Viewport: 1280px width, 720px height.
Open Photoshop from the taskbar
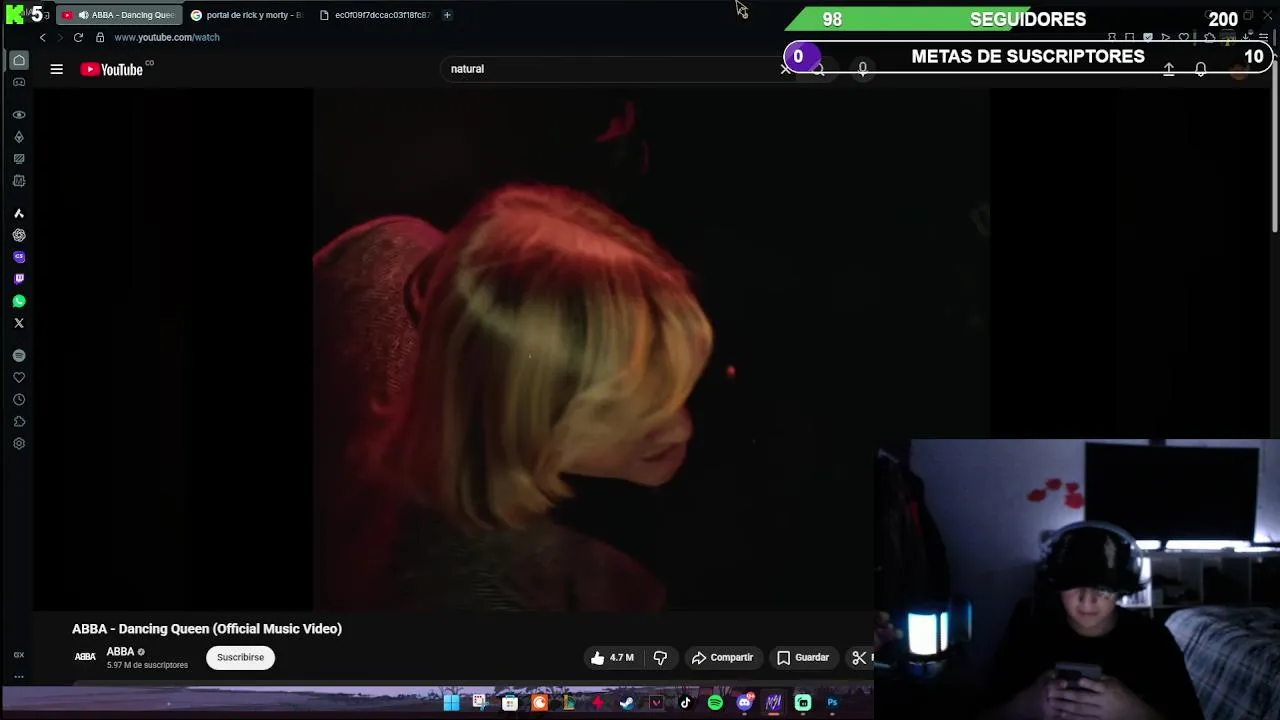[832, 703]
